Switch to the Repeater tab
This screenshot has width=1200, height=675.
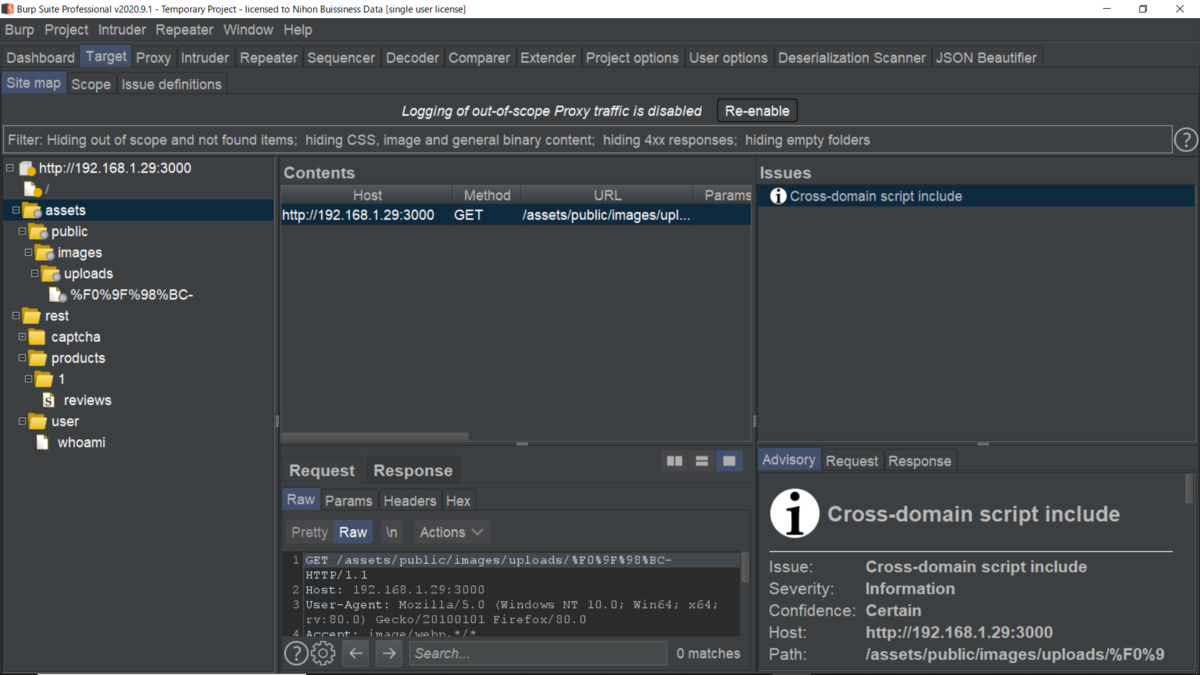click(268, 57)
